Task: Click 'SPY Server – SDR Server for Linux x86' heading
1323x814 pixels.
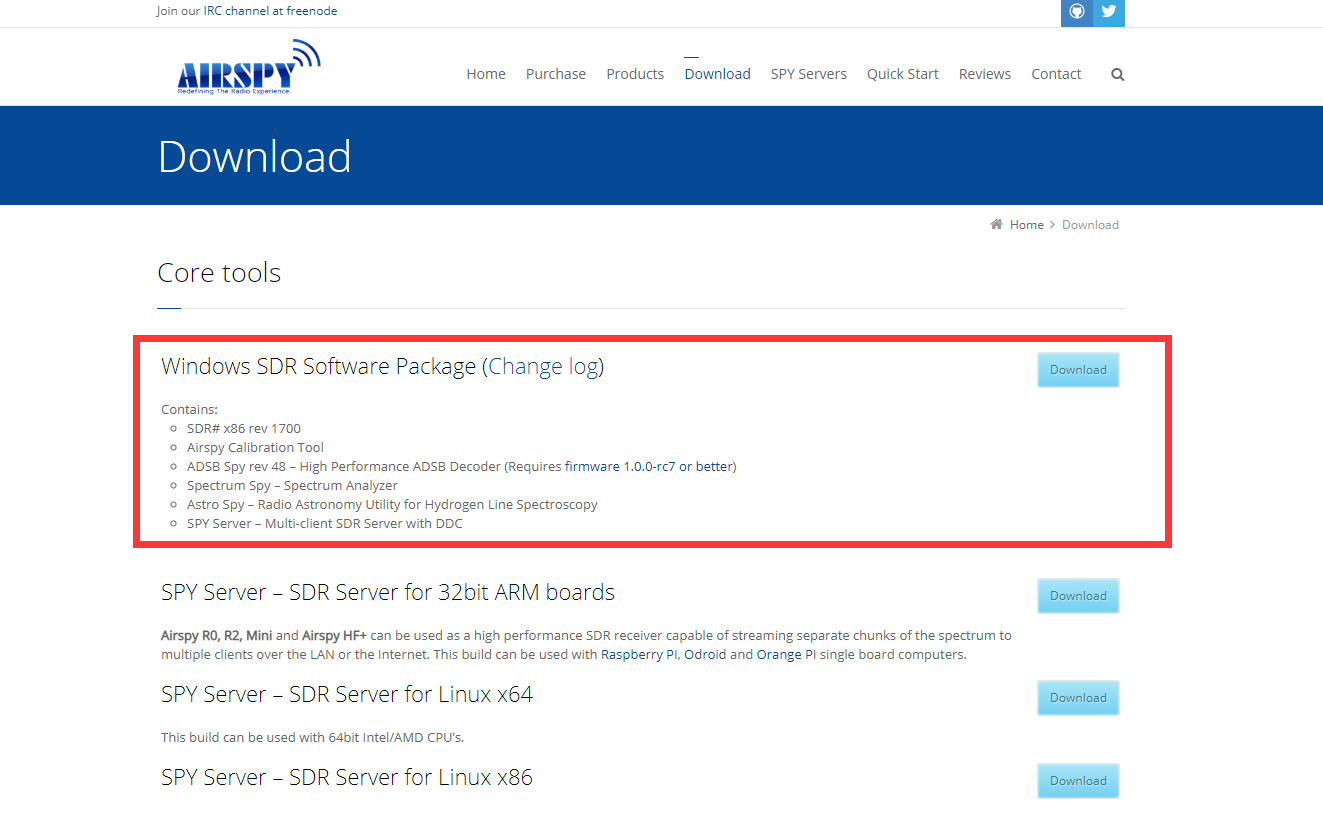Action: pos(347,777)
